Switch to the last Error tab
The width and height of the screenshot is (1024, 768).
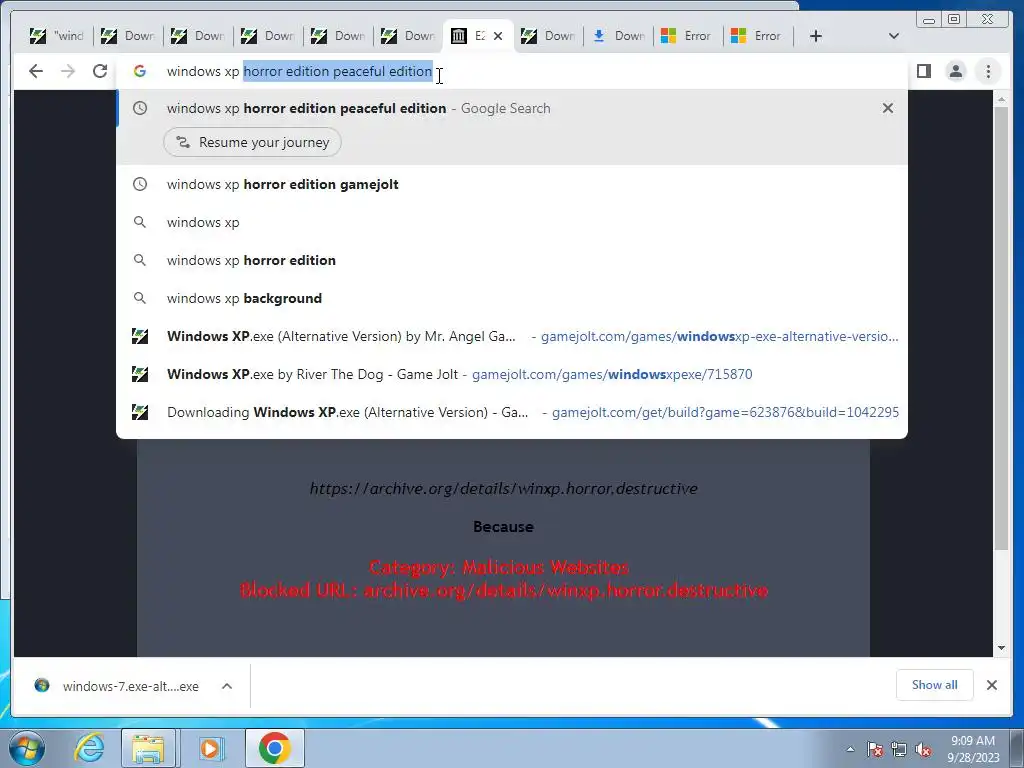coord(760,36)
